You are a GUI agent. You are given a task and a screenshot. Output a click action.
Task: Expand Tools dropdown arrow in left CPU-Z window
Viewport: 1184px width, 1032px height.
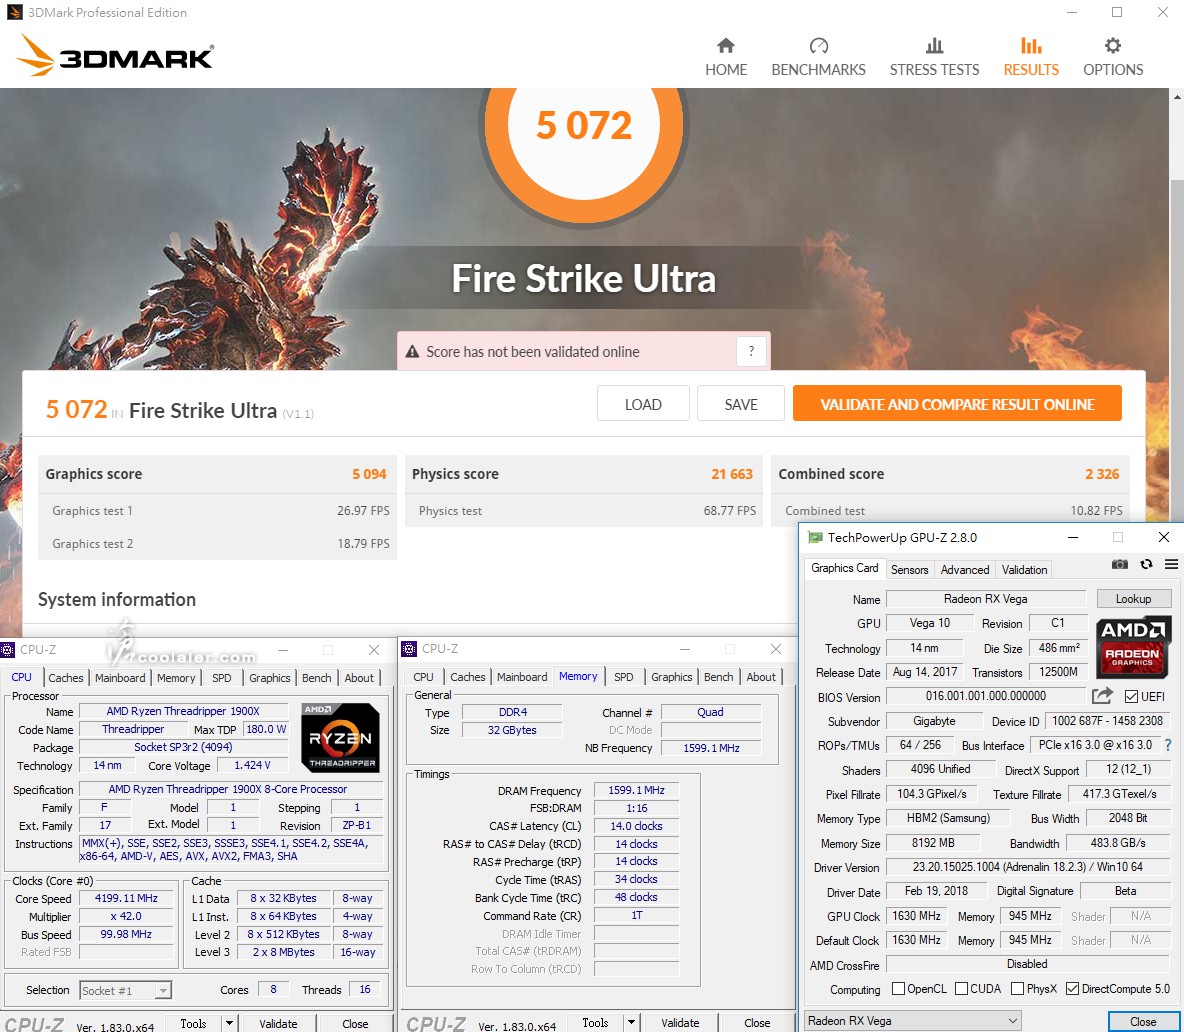click(x=228, y=1023)
